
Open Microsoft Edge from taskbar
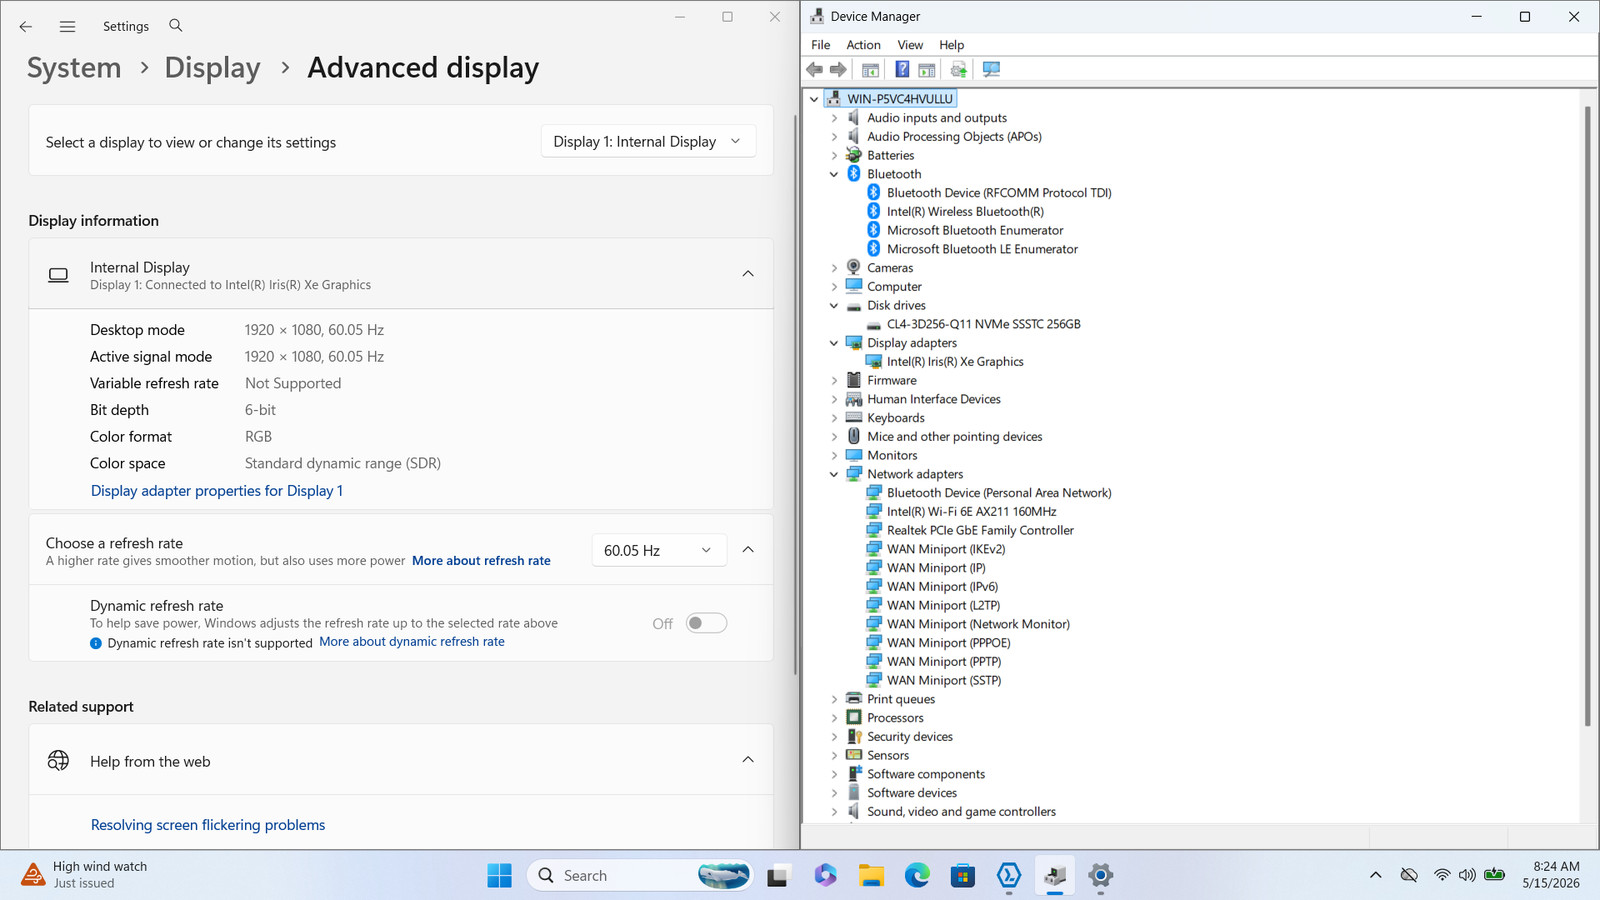pos(917,875)
